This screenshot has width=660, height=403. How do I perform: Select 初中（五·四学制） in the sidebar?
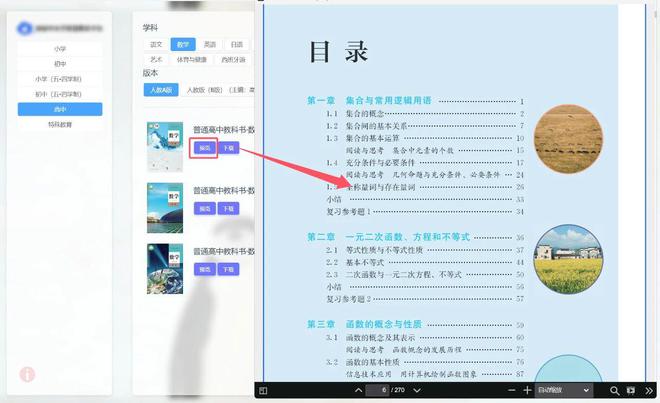(60, 94)
